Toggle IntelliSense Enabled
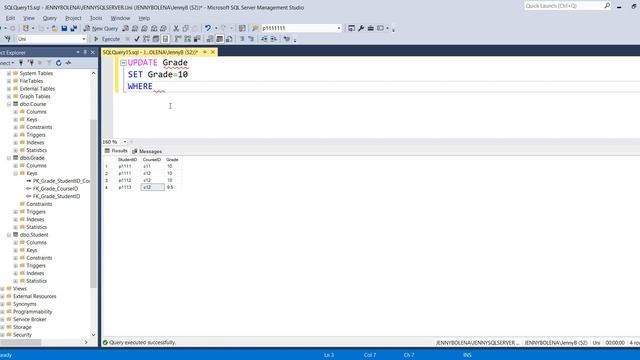This screenshot has width=640, height=360. point(165,39)
